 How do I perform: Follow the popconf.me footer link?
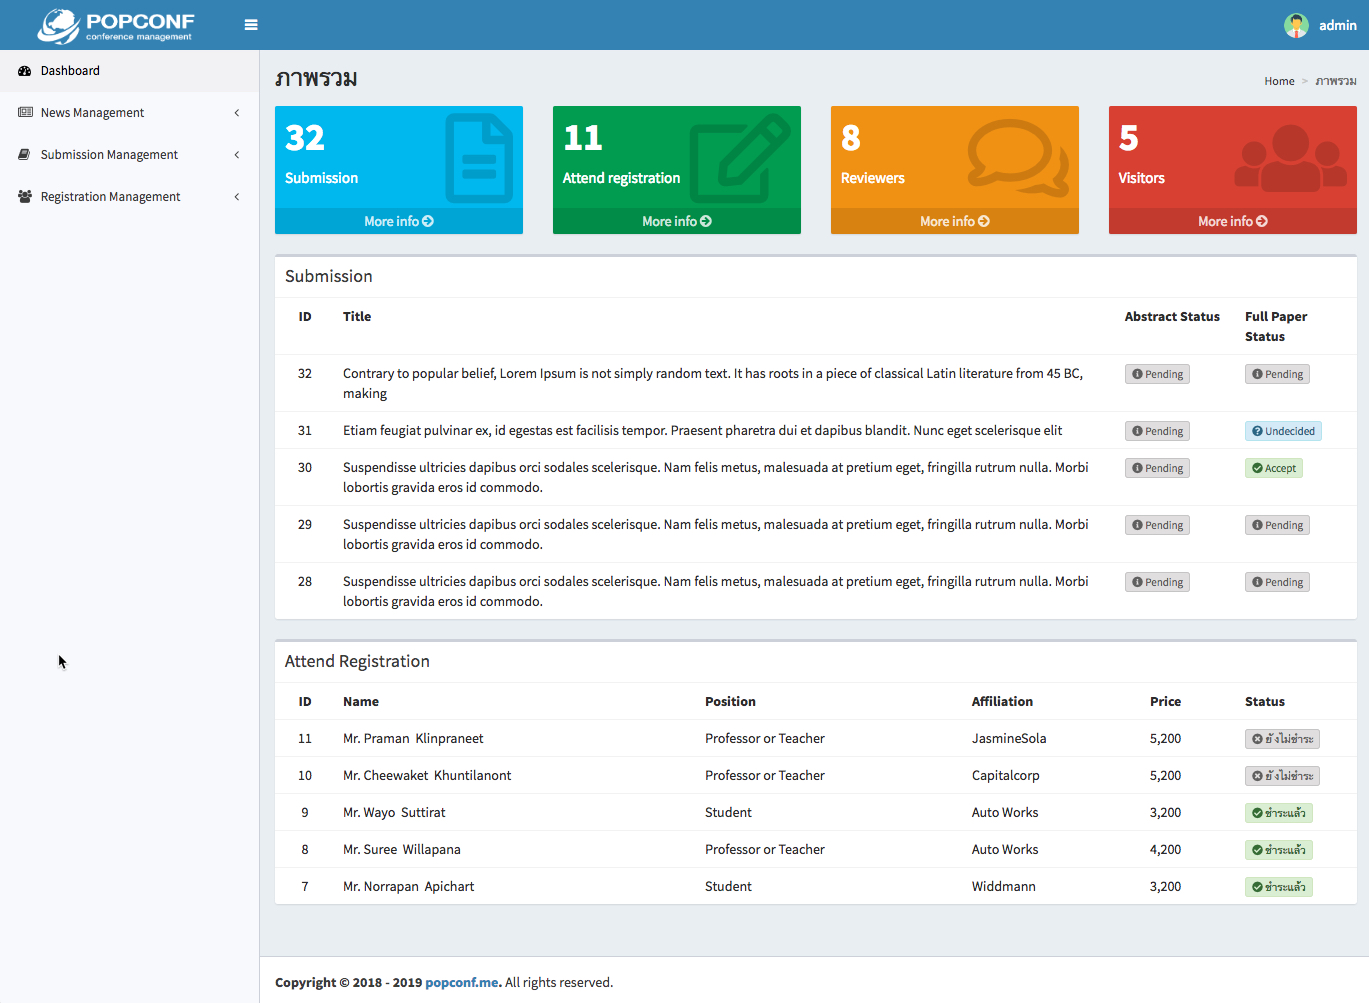coord(461,982)
